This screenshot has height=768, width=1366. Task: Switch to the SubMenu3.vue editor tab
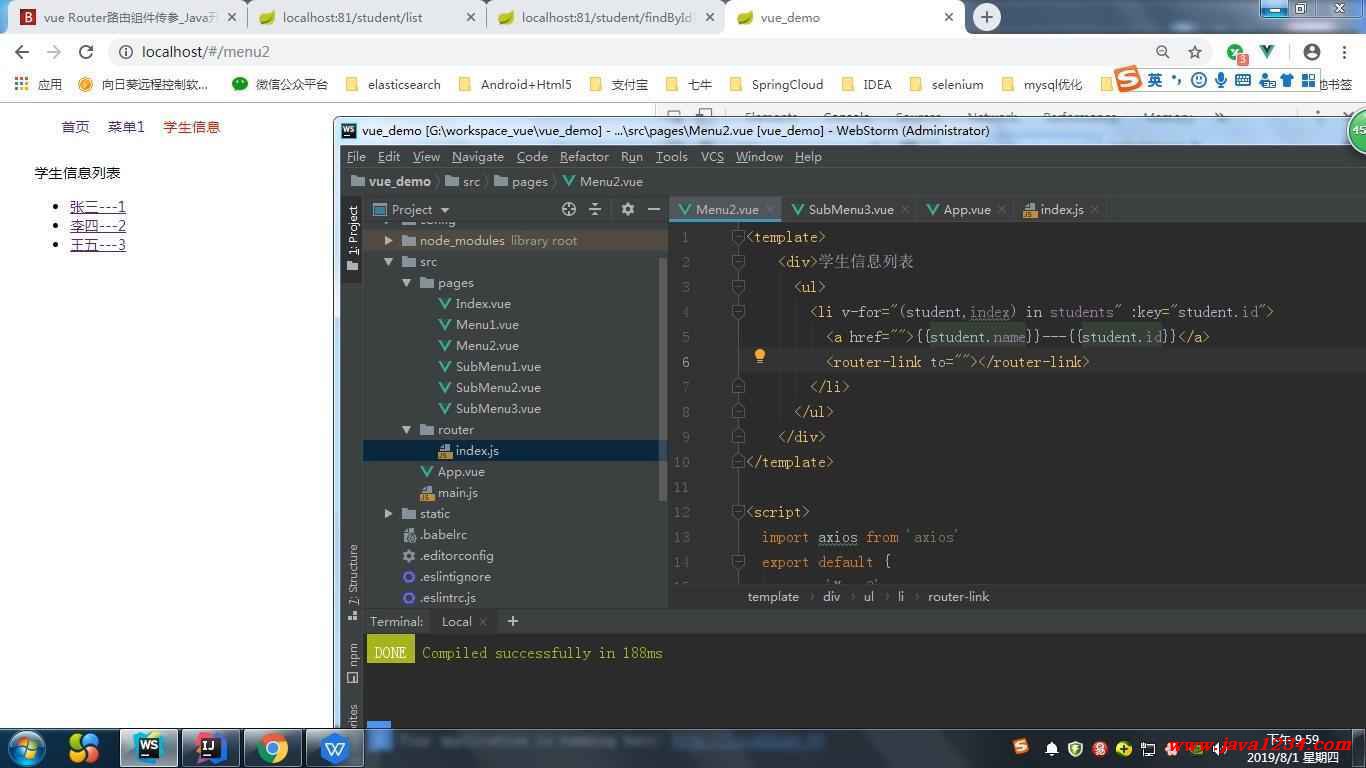[x=851, y=209]
